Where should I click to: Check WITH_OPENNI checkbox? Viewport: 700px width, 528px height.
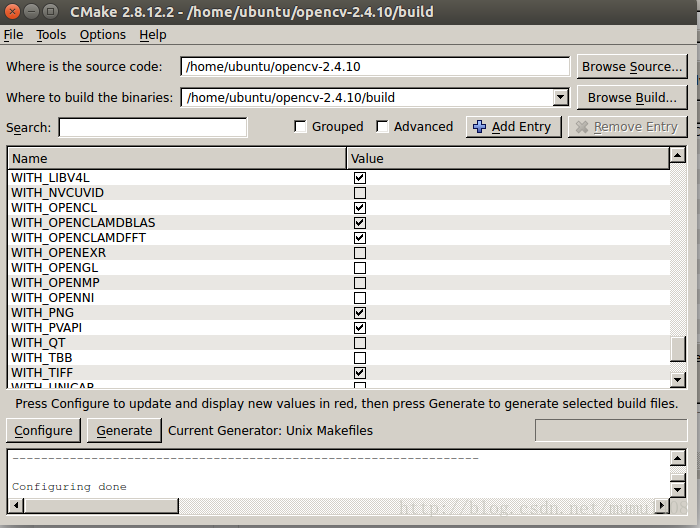[x=360, y=298]
